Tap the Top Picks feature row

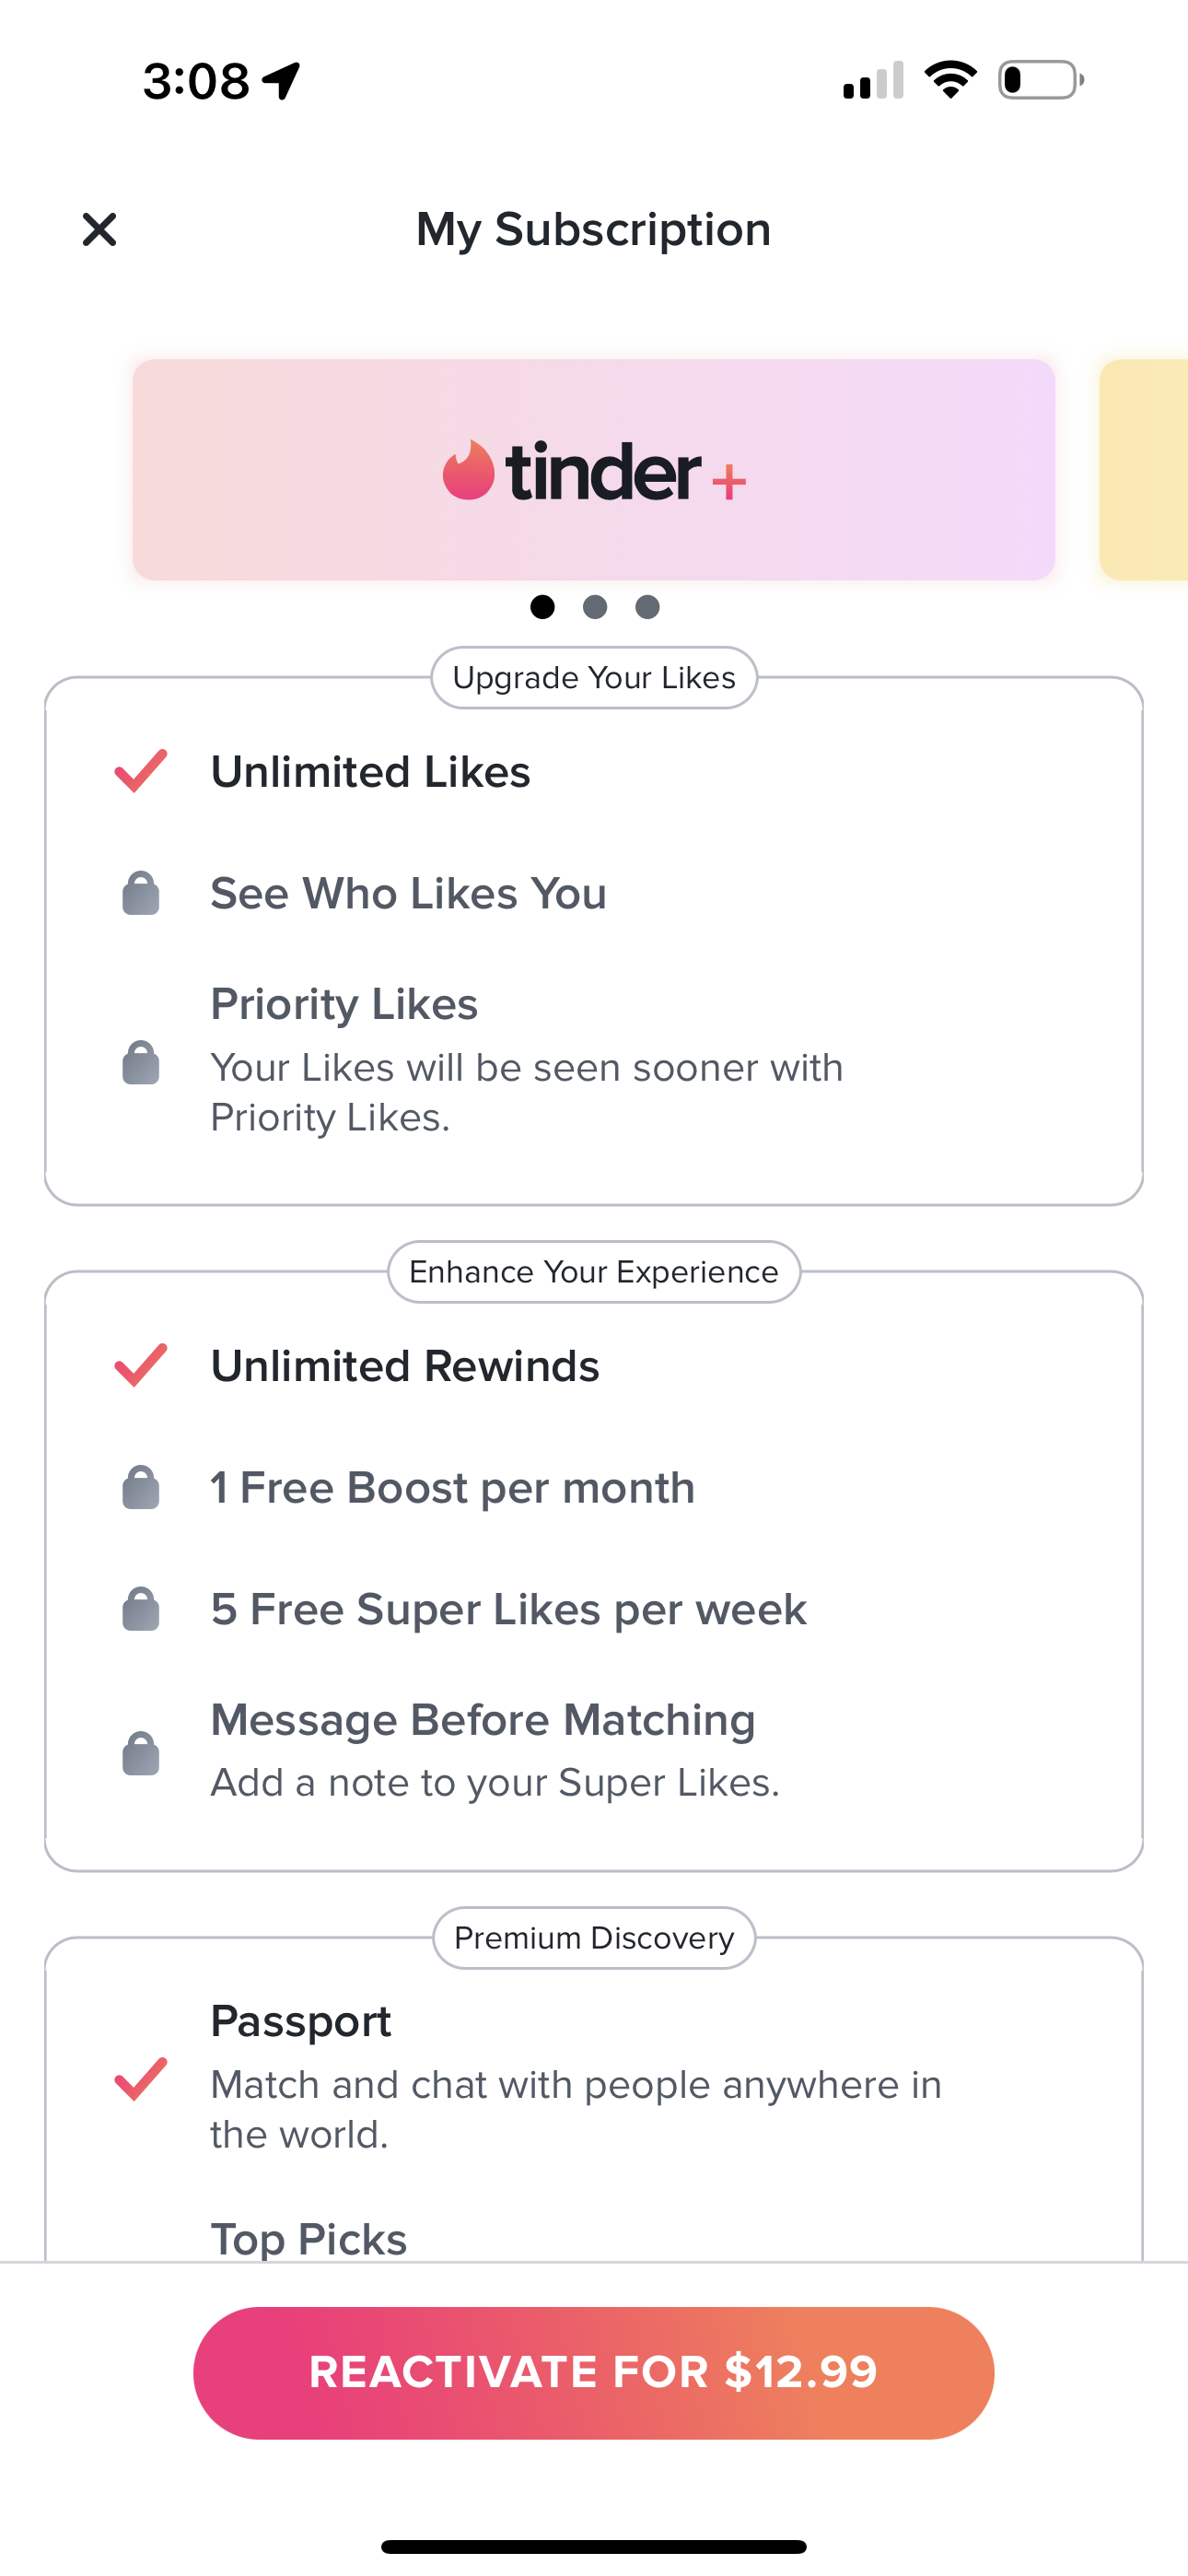pyautogui.click(x=309, y=2238)
